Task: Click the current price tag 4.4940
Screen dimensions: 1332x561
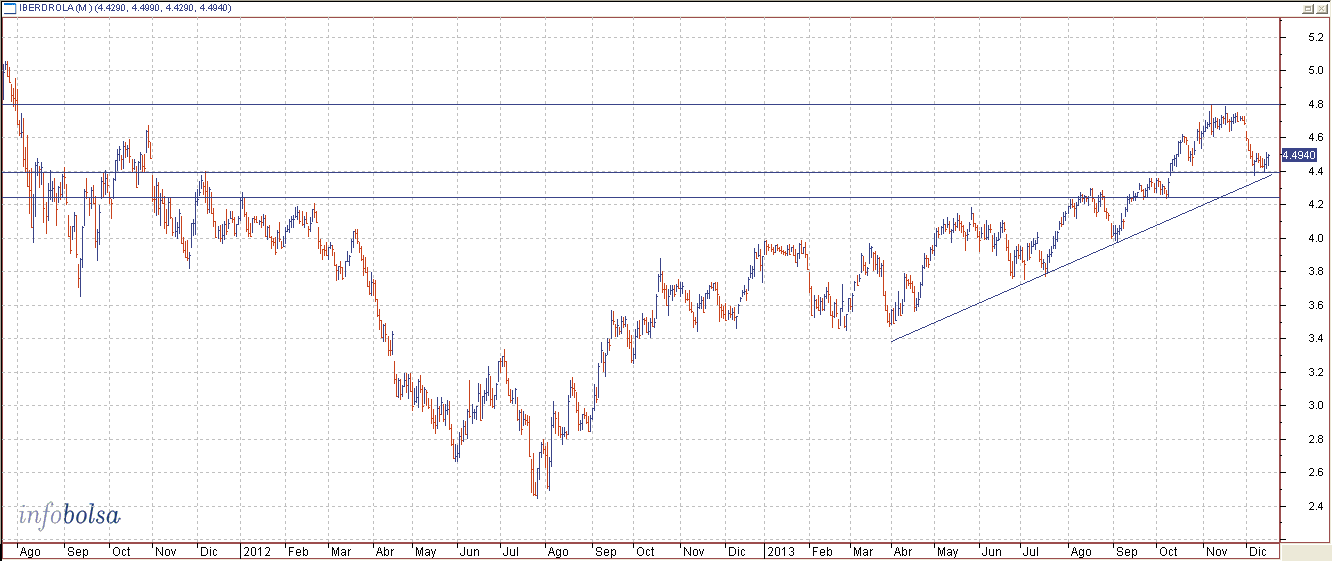Action: click(1299, 155)
